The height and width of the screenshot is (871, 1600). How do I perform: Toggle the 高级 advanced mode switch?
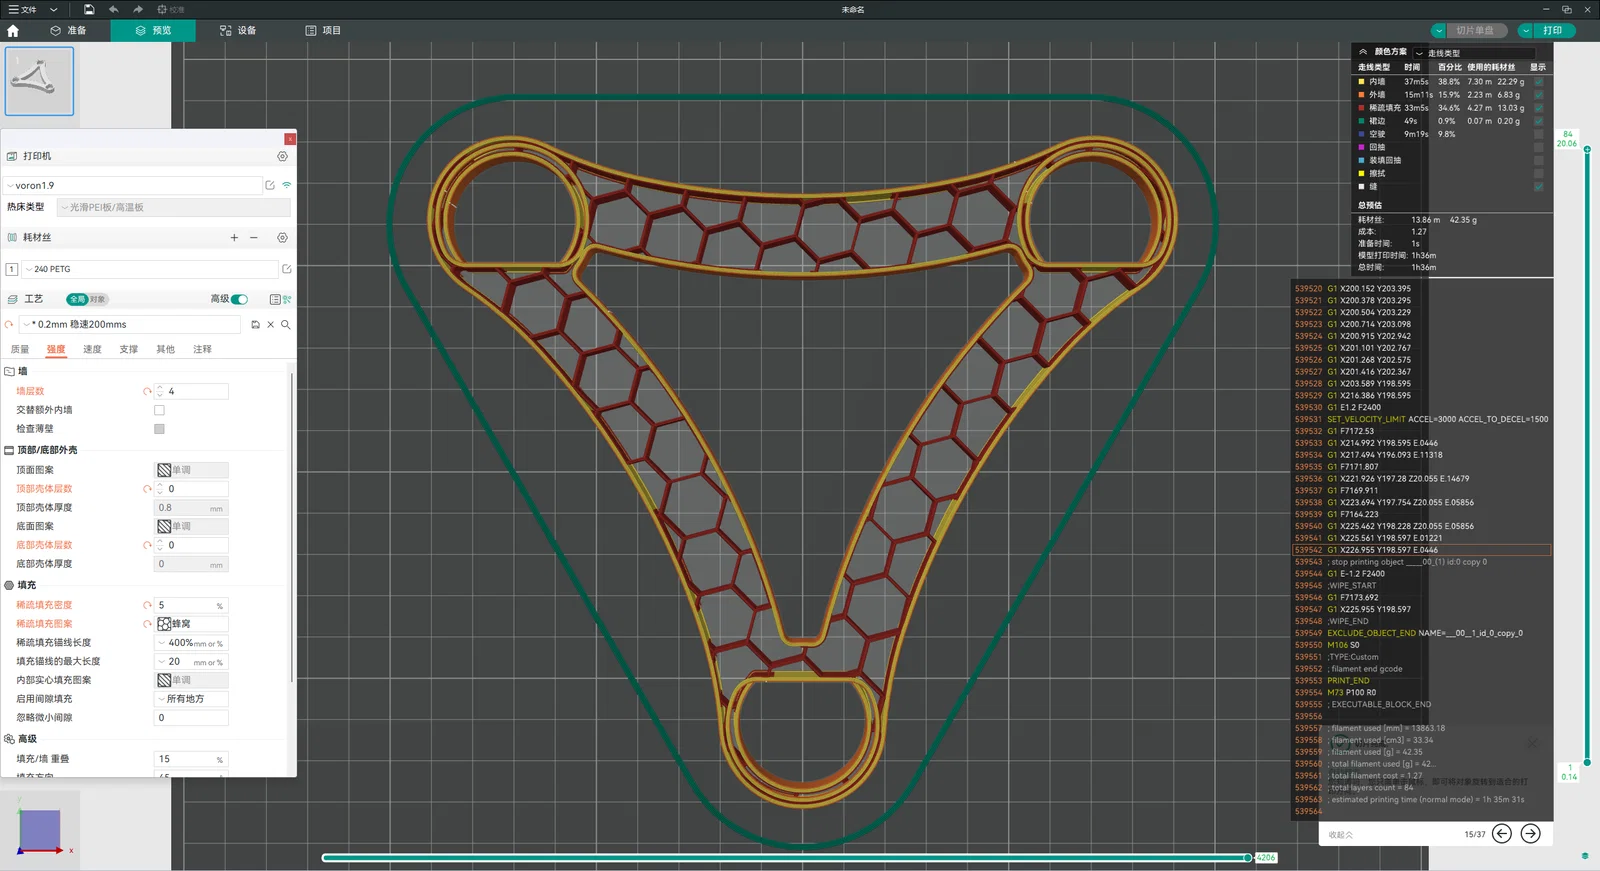240,299
